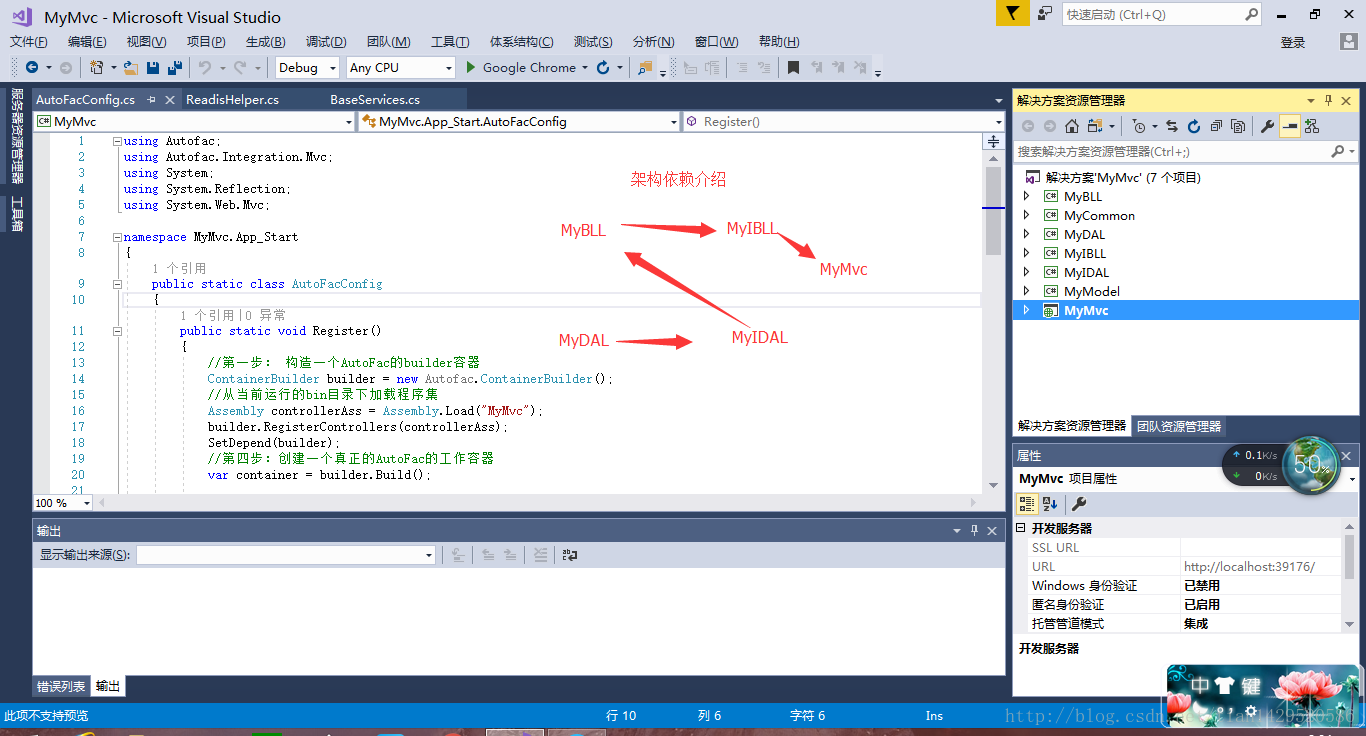Screen dimensions: 1366x736
Task: Auto-hide the Solution Explorer panel pin
Action: click(1328, 100)
